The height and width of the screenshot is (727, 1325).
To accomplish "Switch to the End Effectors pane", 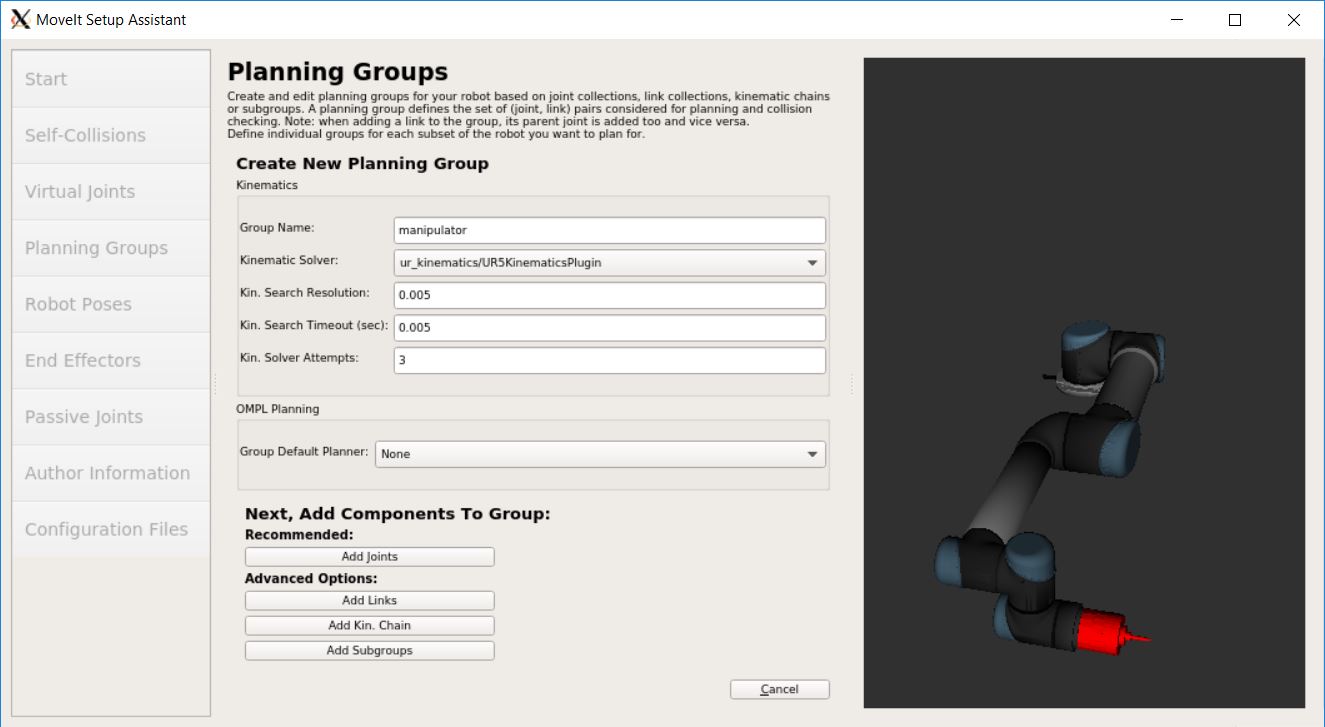I will tap(110, 360).
